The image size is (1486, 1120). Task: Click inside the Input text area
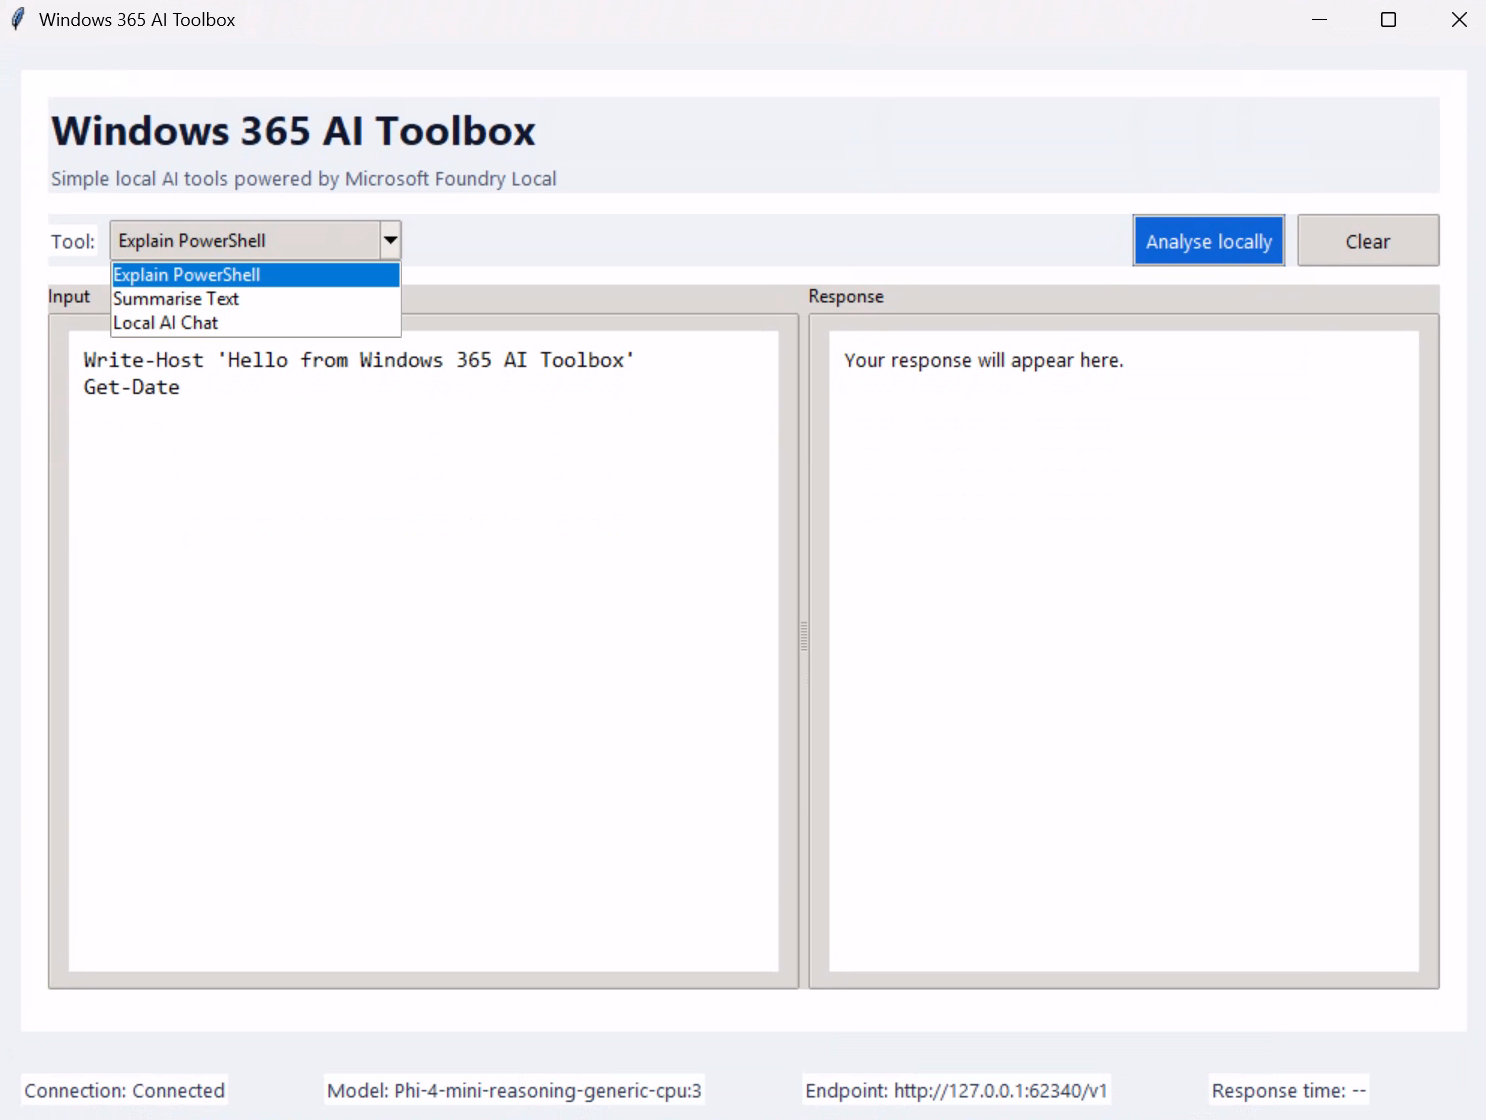pos(423,651)
